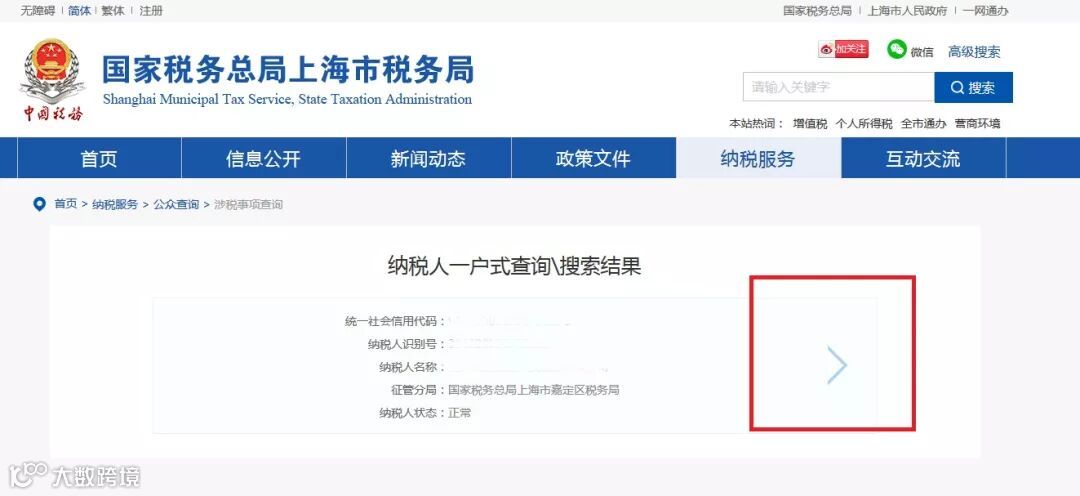Click hot word 增值税
Viewport: 1080px width, 496px height.
pyautogui.click(x=810, y=124)
